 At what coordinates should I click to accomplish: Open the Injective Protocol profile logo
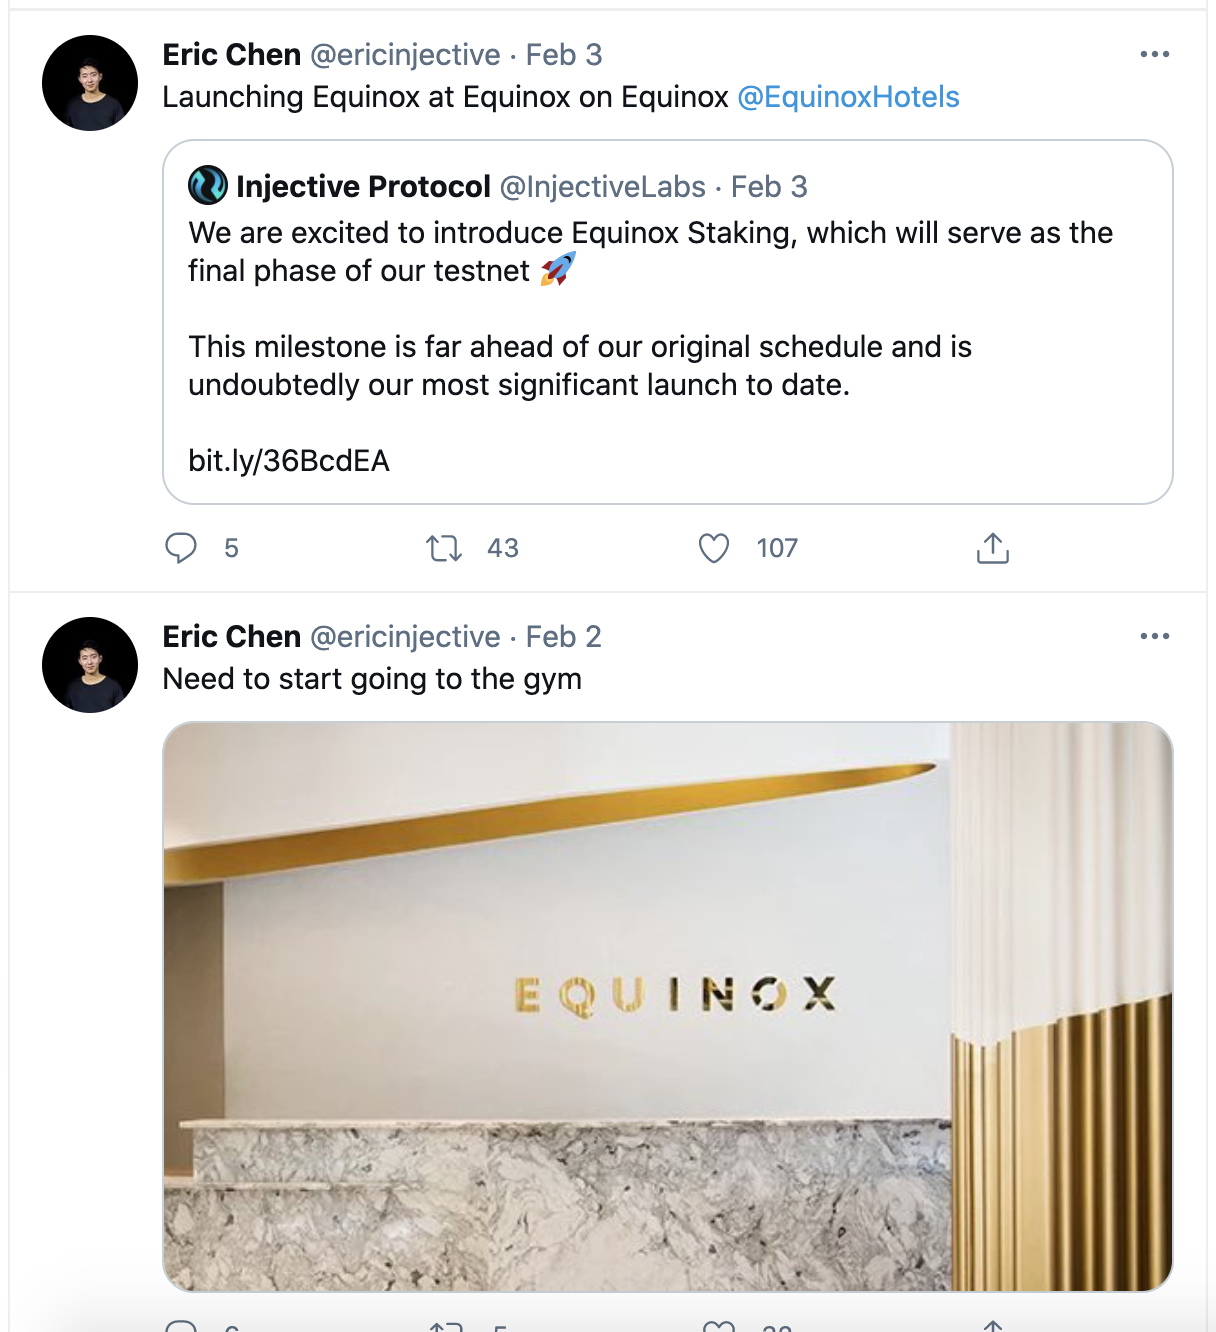(207, 185)
